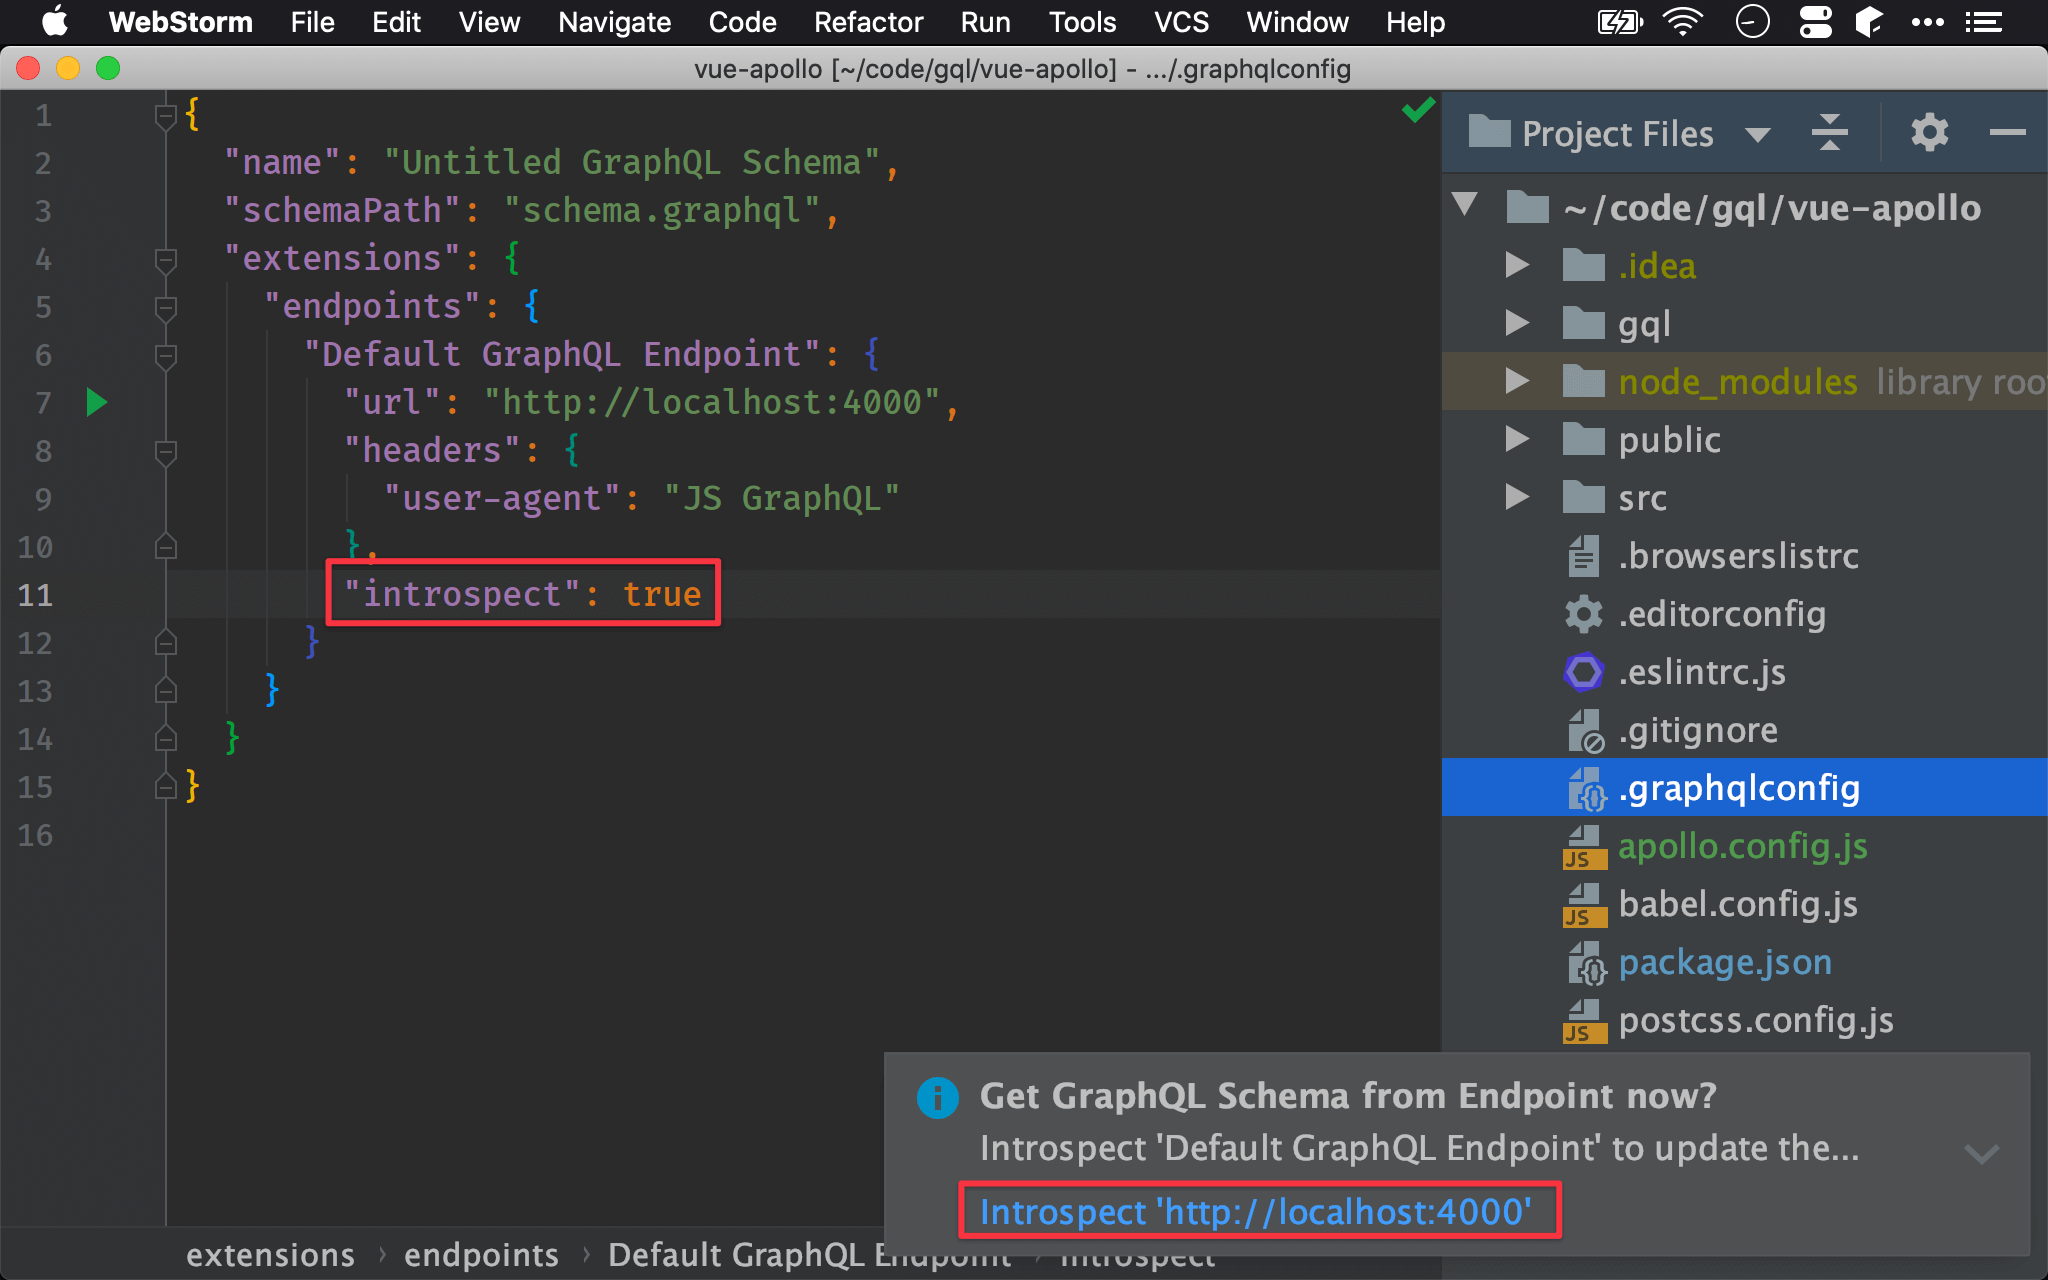Expand the public folder
The image size is (2048, 1280).
click(x=1517, y=439)
